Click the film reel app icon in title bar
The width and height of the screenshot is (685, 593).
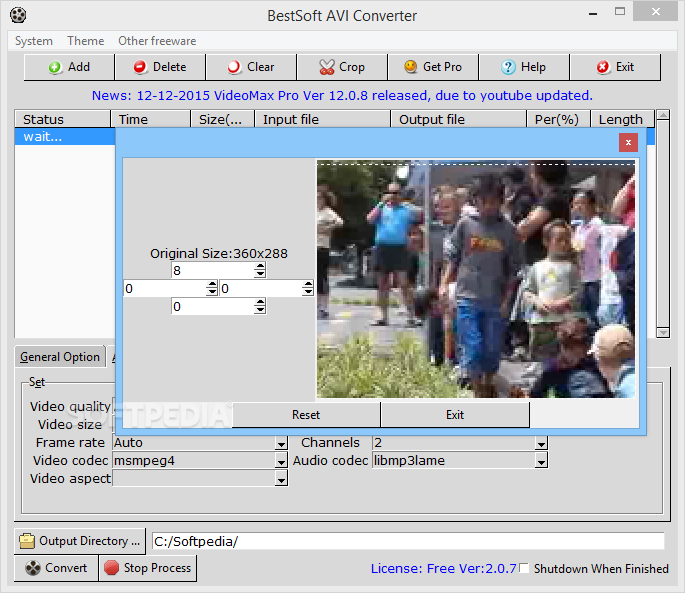(x=18, y=15)
